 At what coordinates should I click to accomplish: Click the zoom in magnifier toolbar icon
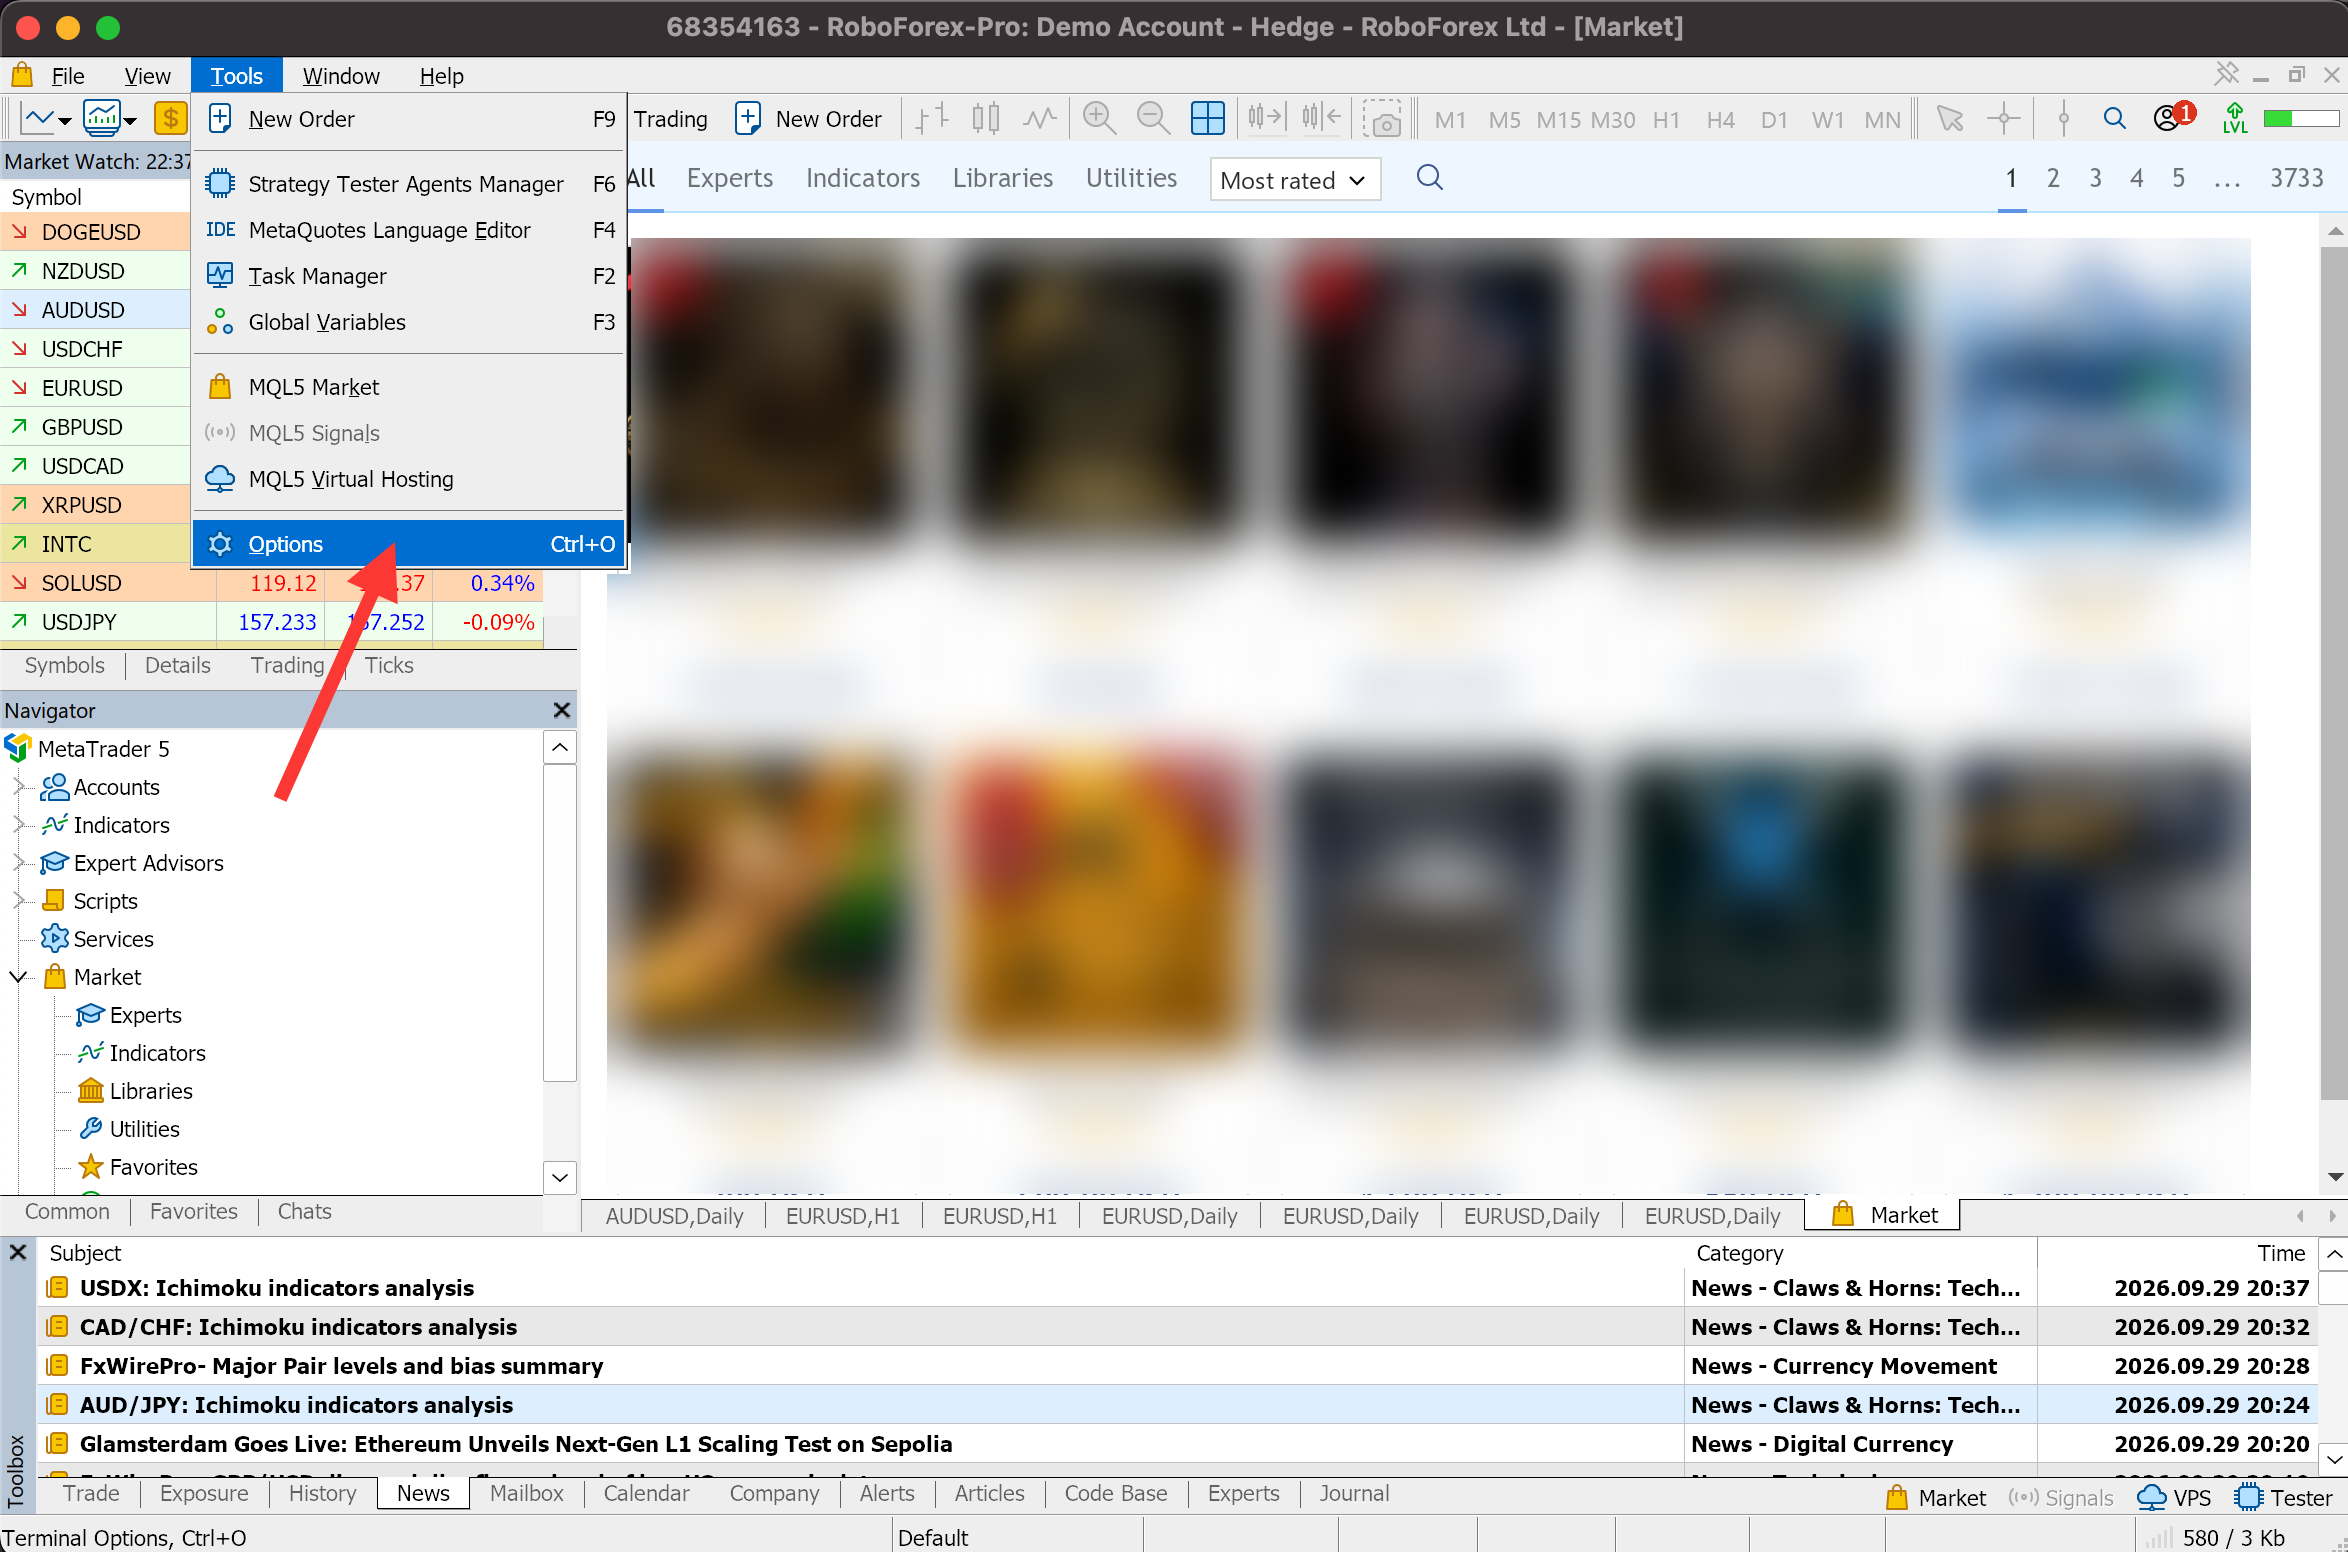click(x=1099, y=119)
